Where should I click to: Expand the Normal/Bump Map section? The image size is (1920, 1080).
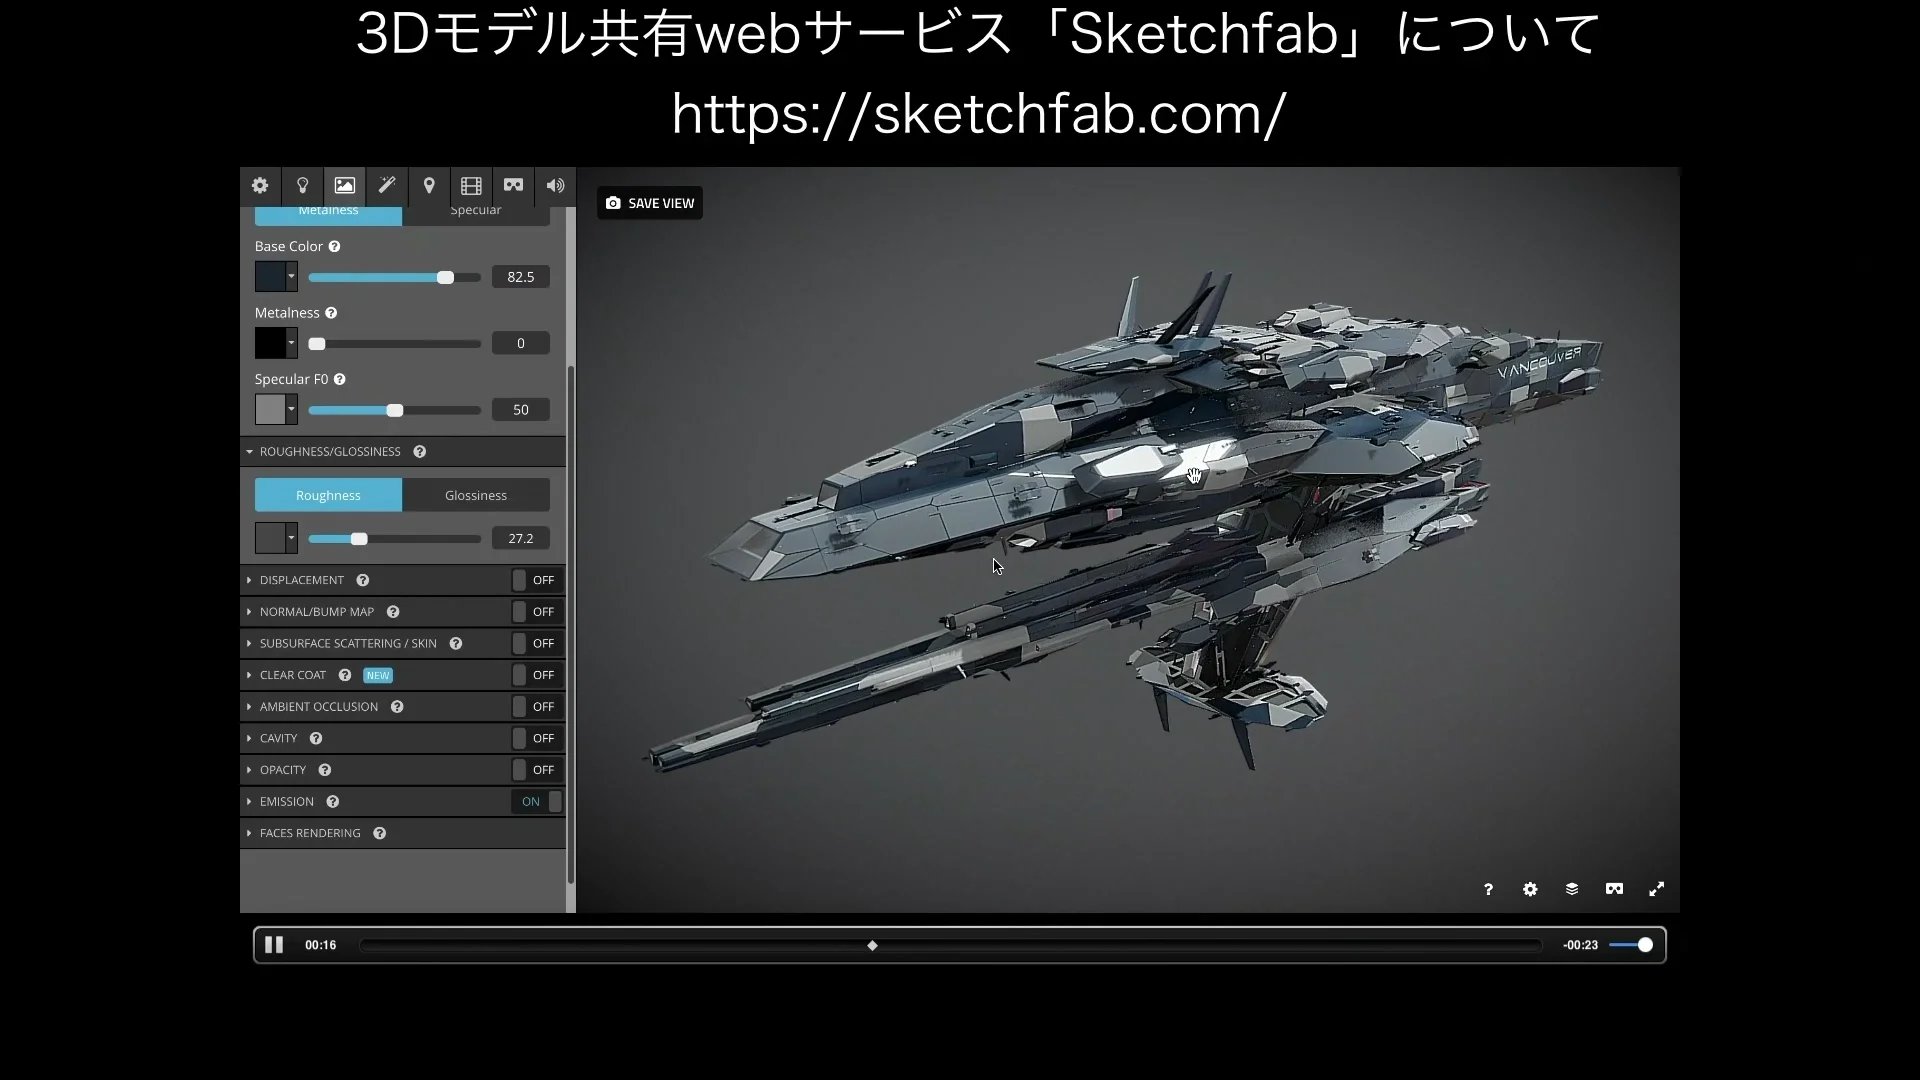[x=249, y=612]
